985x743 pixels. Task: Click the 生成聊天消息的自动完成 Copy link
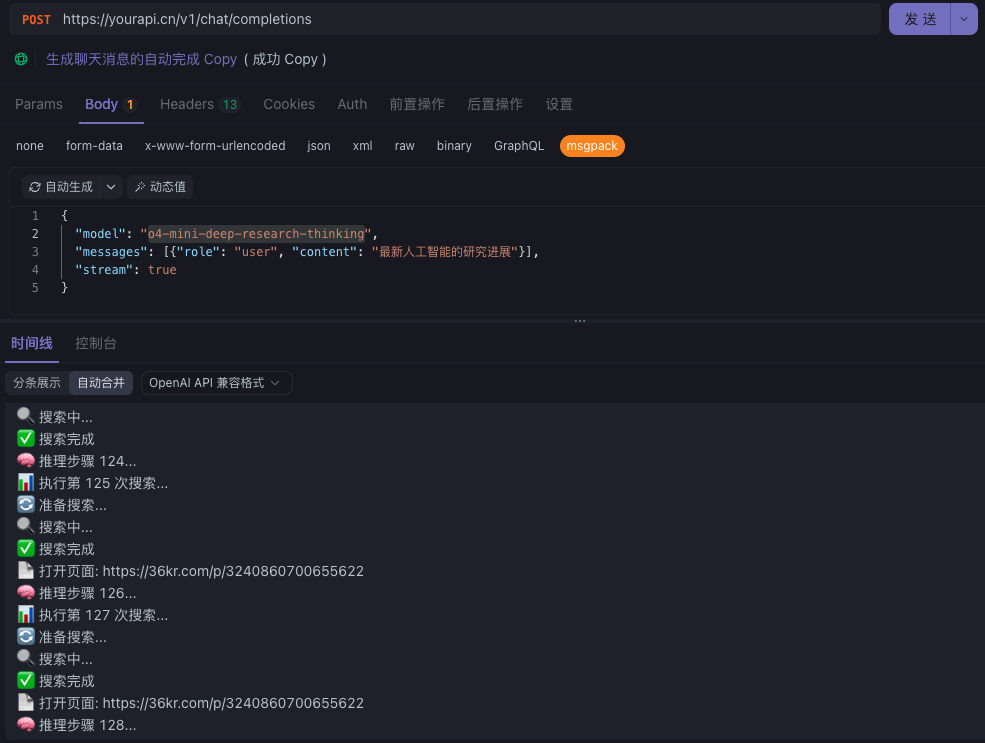[141, 59]
